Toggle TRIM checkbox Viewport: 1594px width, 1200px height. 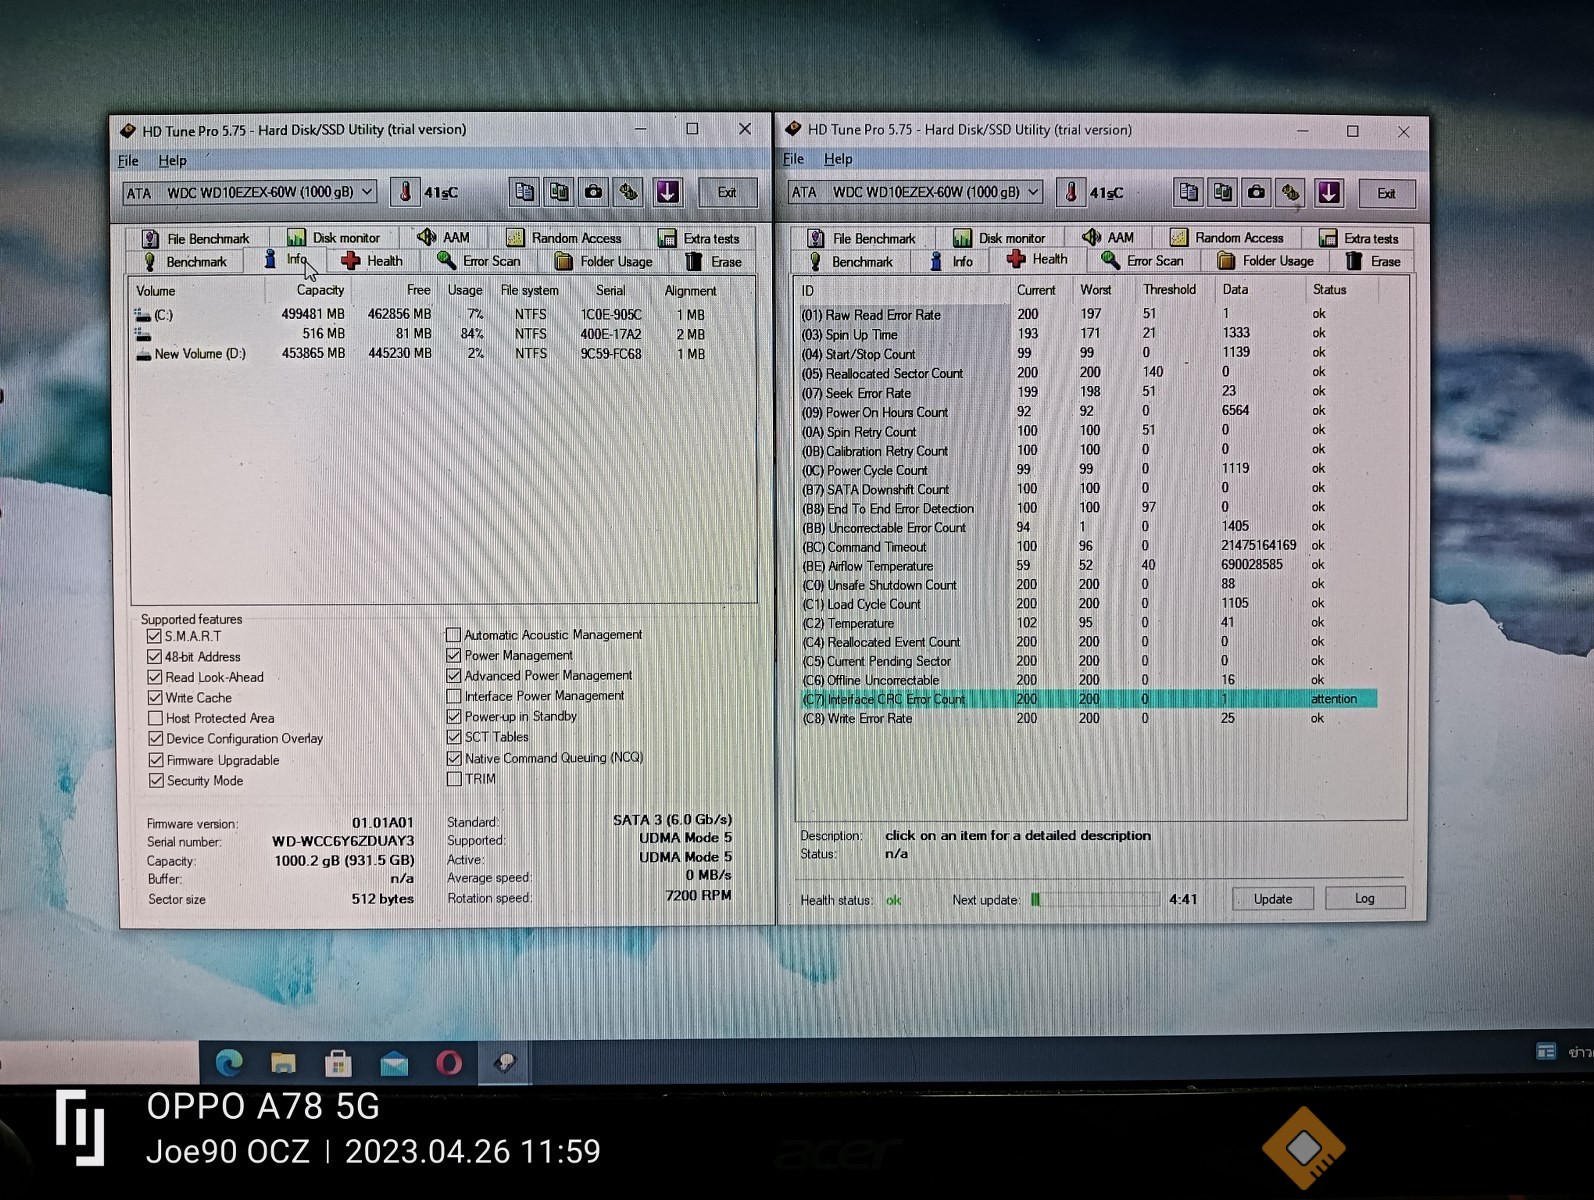pos(454,779)
